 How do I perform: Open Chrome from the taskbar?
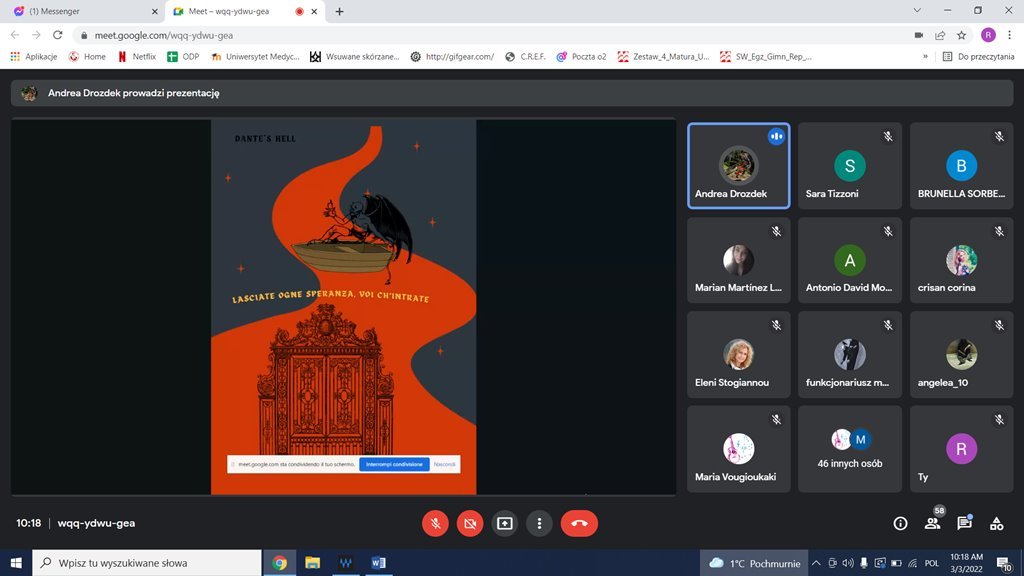(x=280, y=563)
